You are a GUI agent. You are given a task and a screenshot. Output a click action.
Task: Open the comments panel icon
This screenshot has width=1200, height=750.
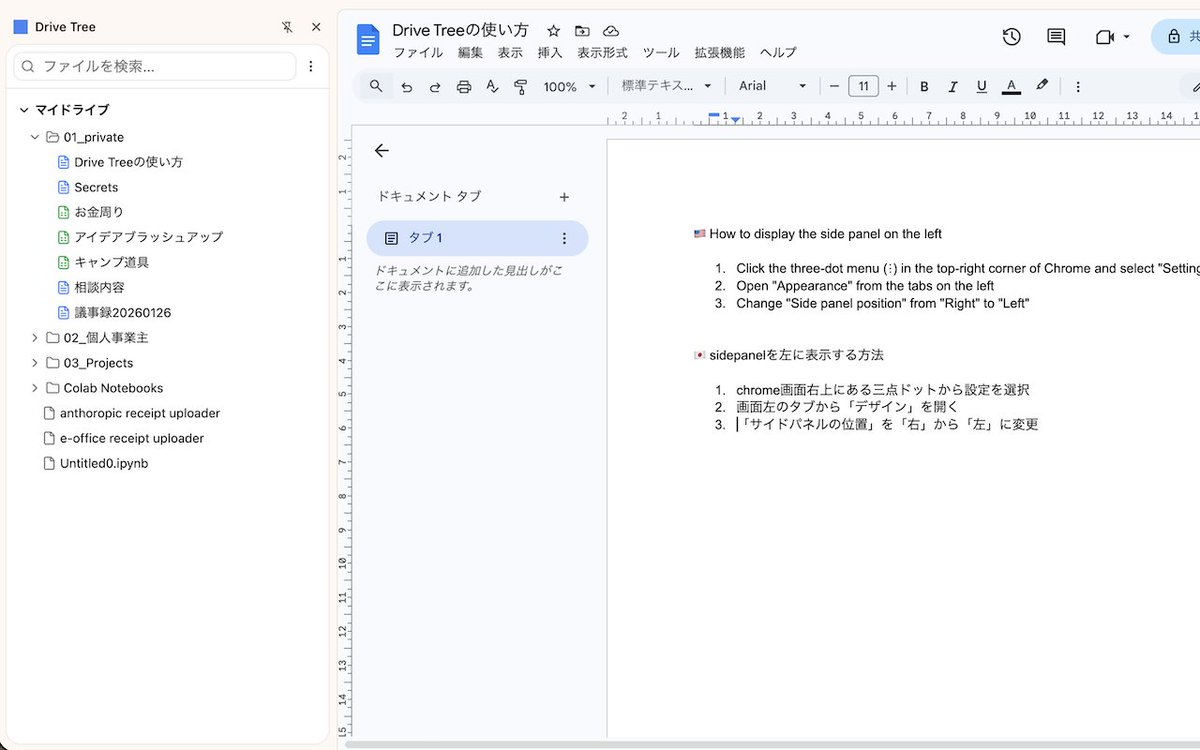1055,36
